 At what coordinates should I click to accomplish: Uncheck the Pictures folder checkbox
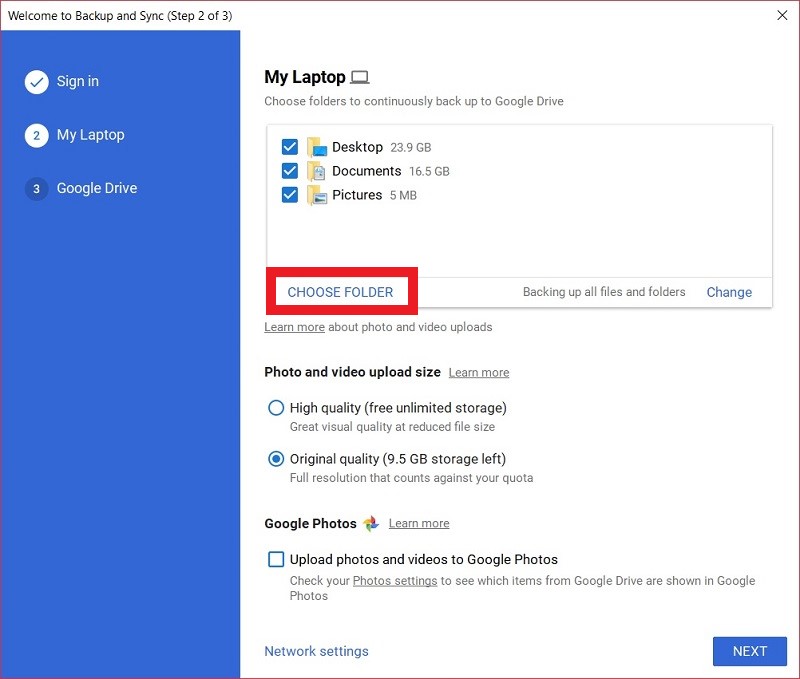(x=290, y=195)
